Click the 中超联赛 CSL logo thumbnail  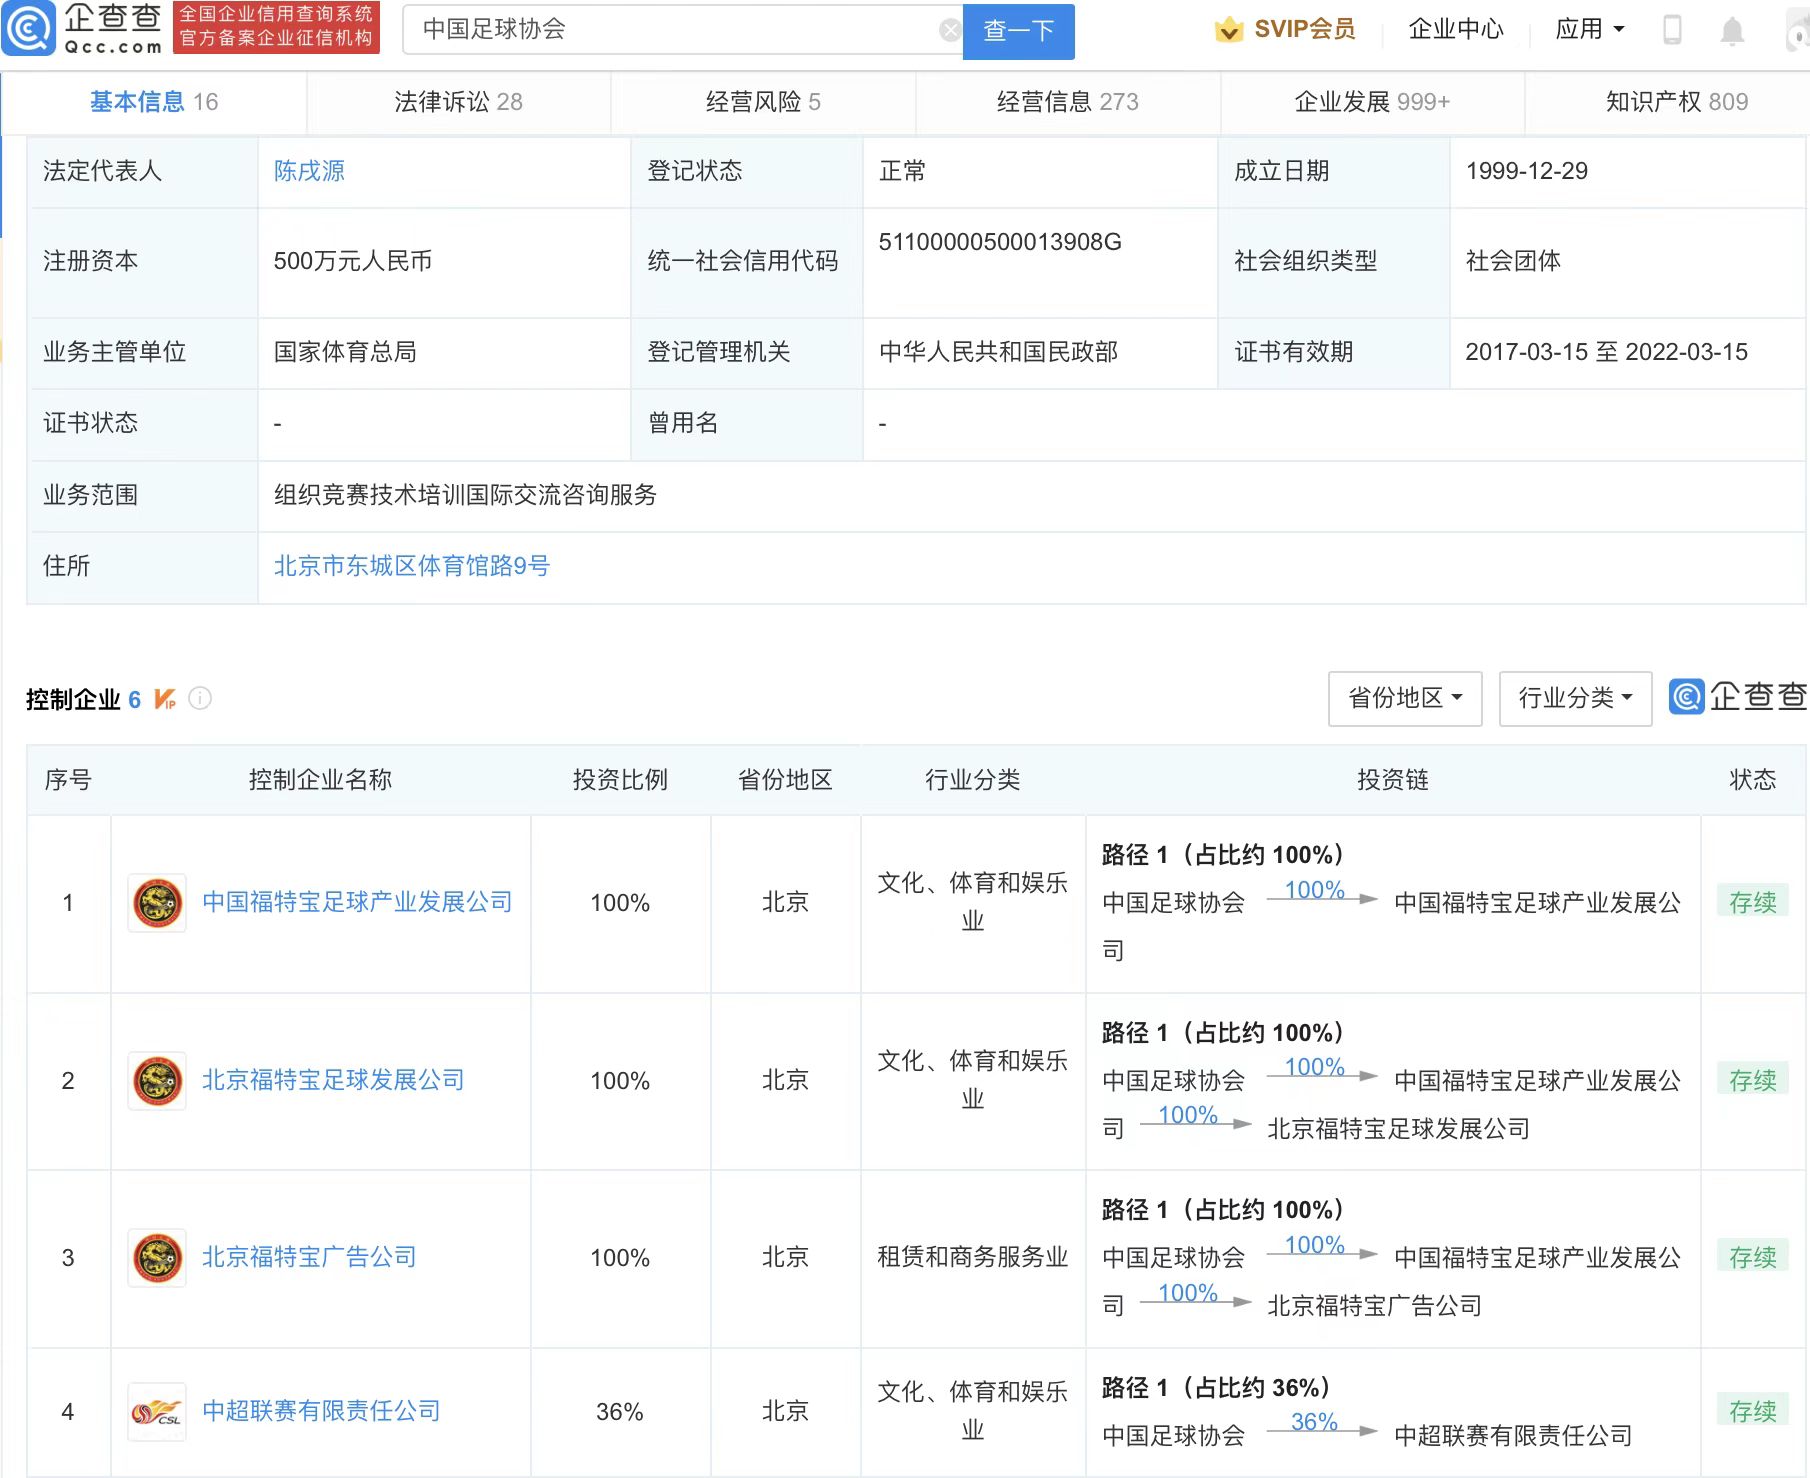157,1412
